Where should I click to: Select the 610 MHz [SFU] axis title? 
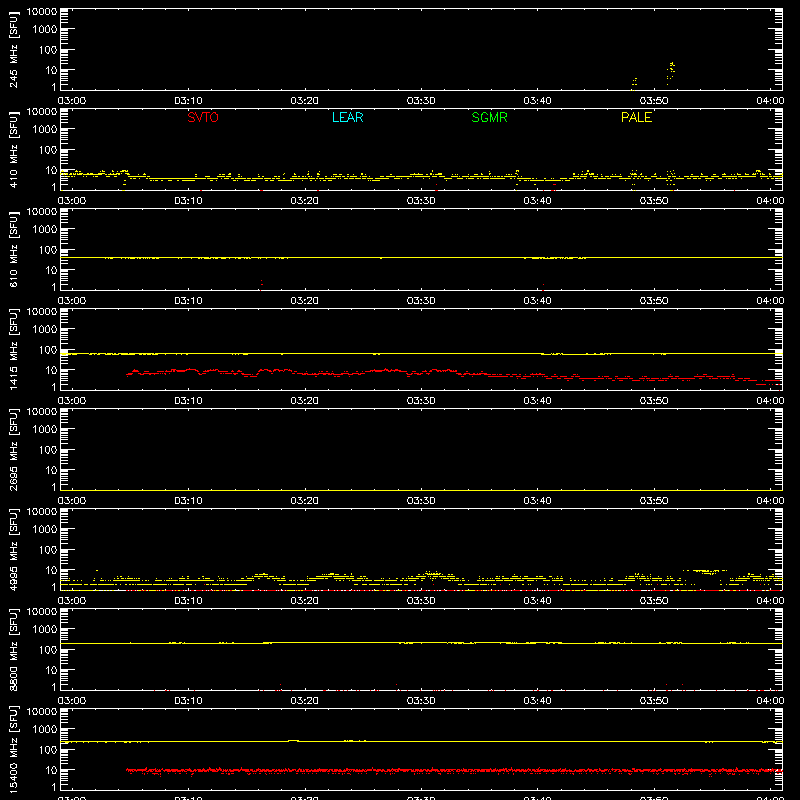[14, 249]
